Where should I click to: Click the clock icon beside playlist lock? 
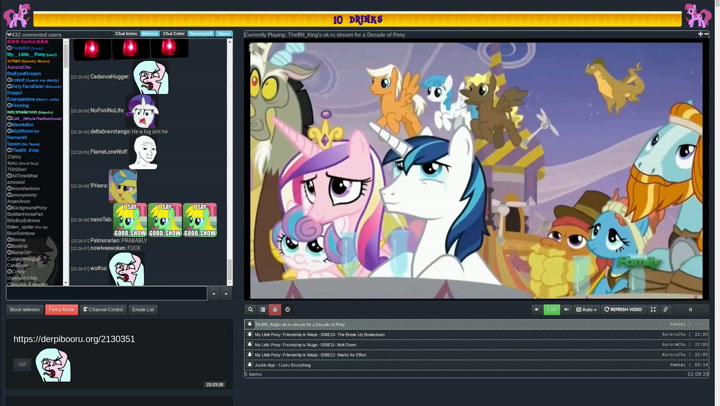point(288,310)
